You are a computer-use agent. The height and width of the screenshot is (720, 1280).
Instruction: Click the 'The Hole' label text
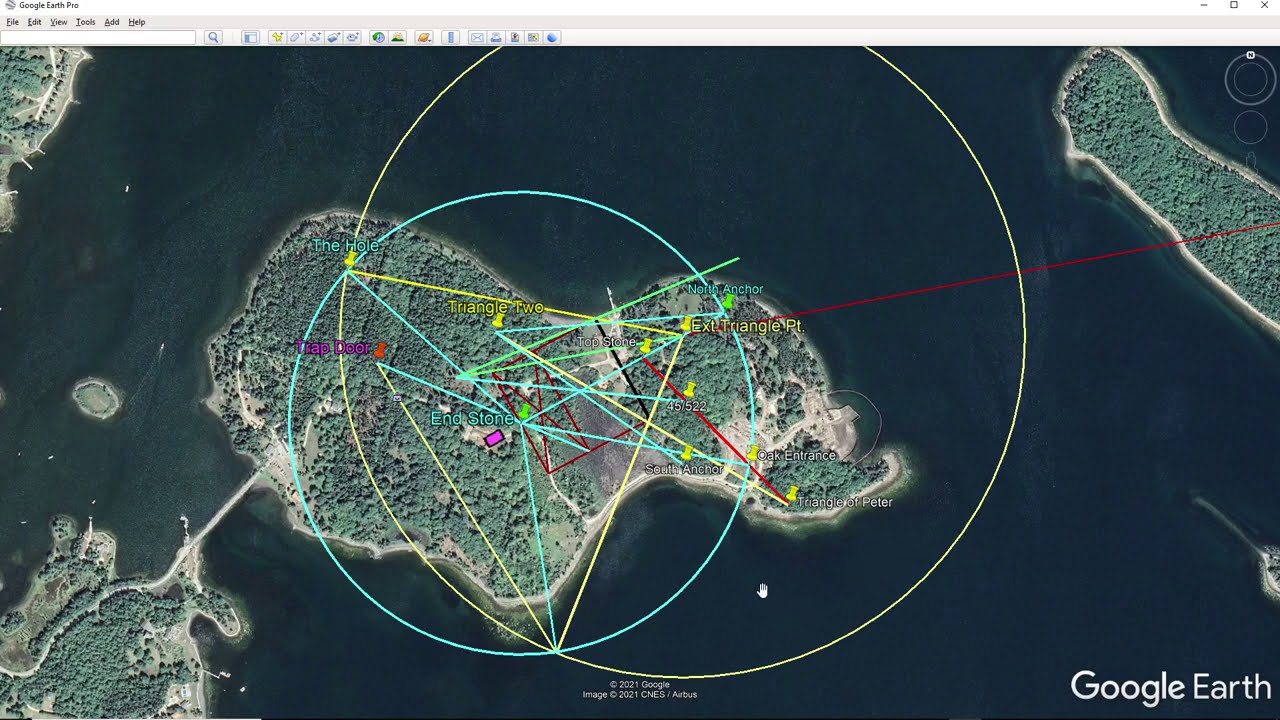tap(346, 245)
